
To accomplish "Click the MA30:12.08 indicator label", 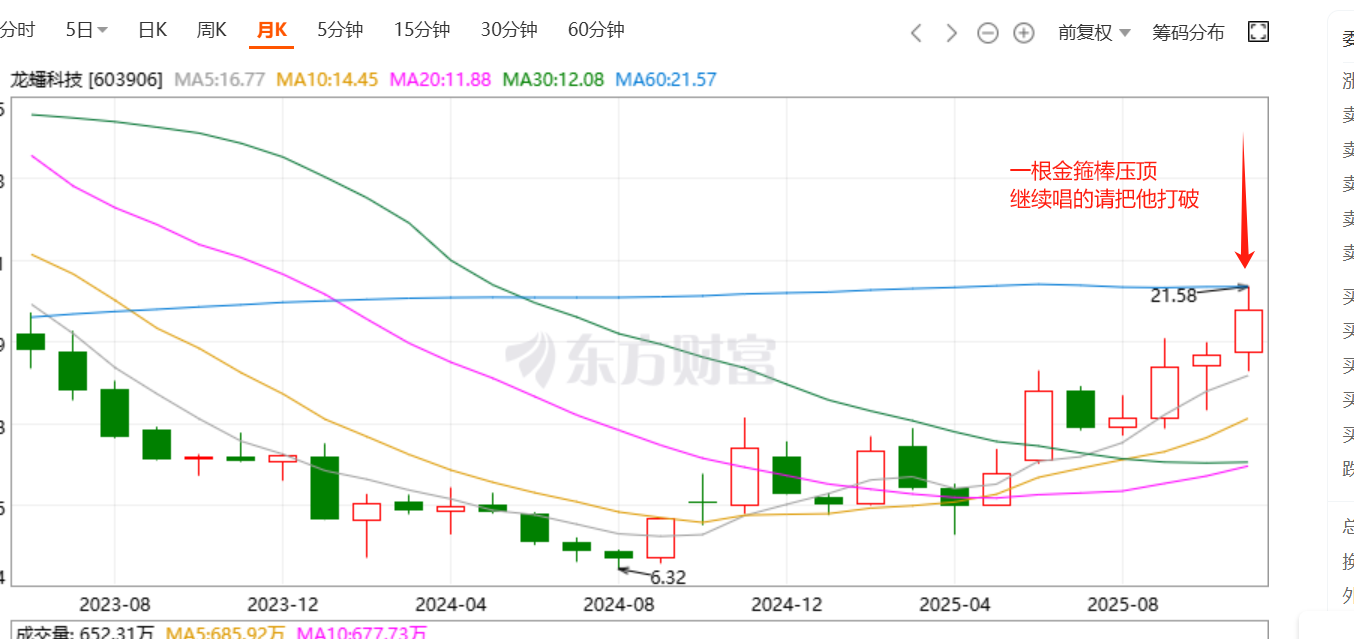I will click(553, 79).
